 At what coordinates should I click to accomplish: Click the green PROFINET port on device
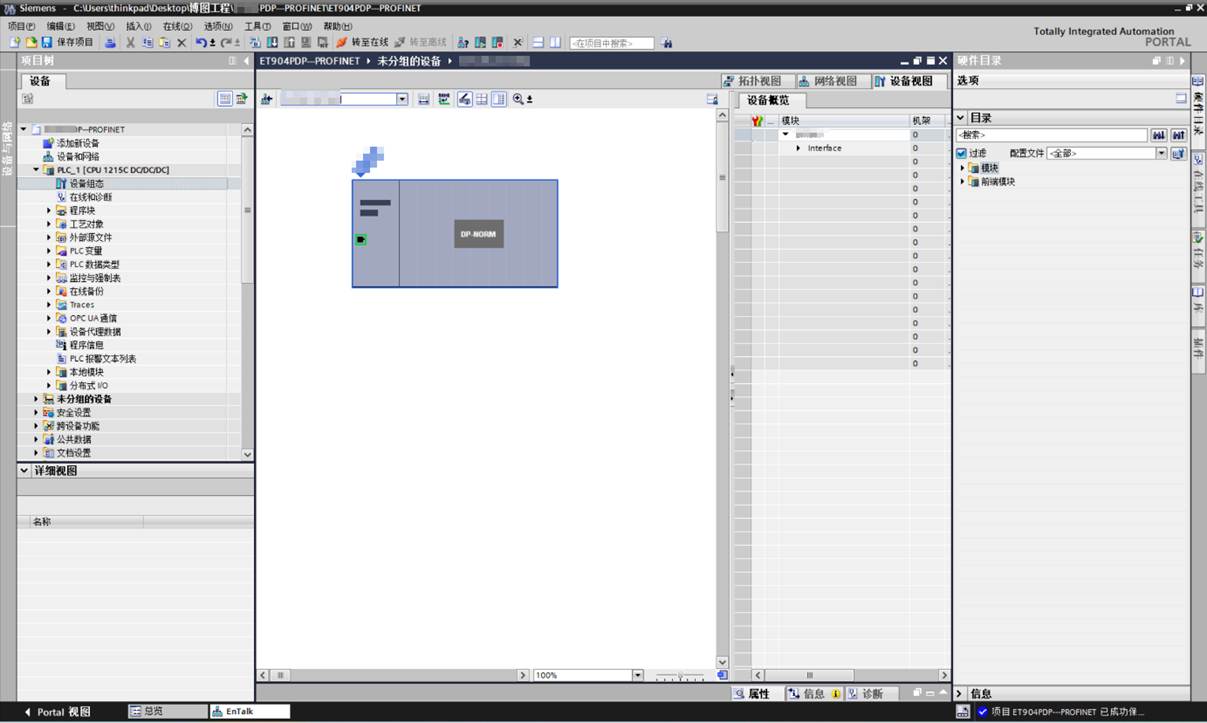[x=361, y=239]
